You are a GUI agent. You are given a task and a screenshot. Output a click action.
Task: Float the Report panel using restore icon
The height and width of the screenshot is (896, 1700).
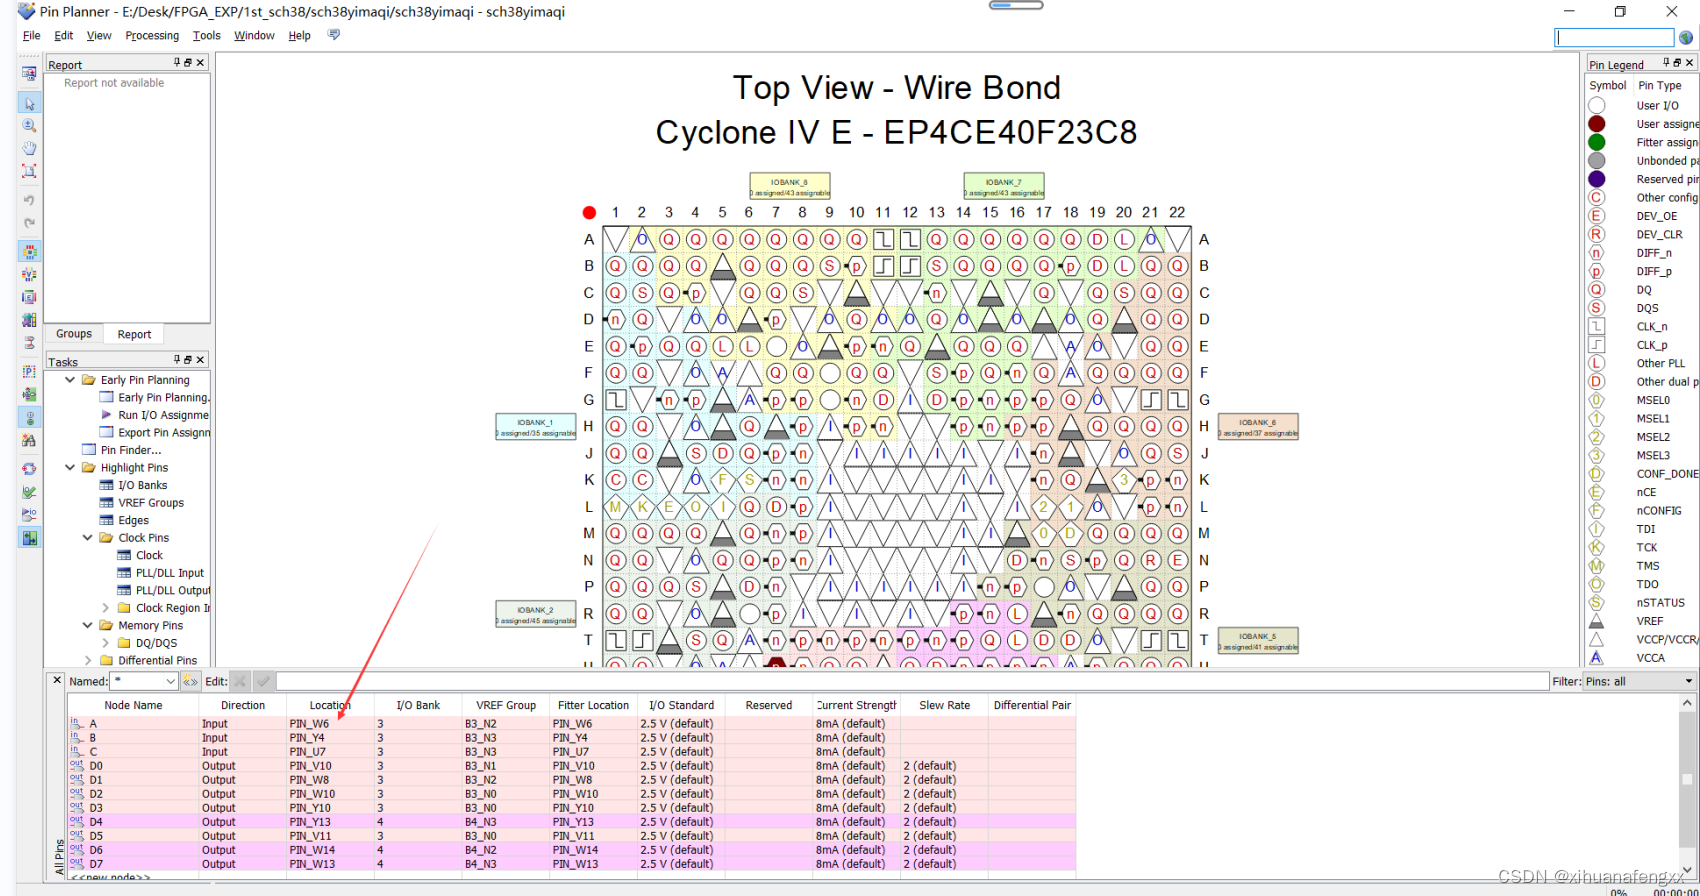click(188, 62)
